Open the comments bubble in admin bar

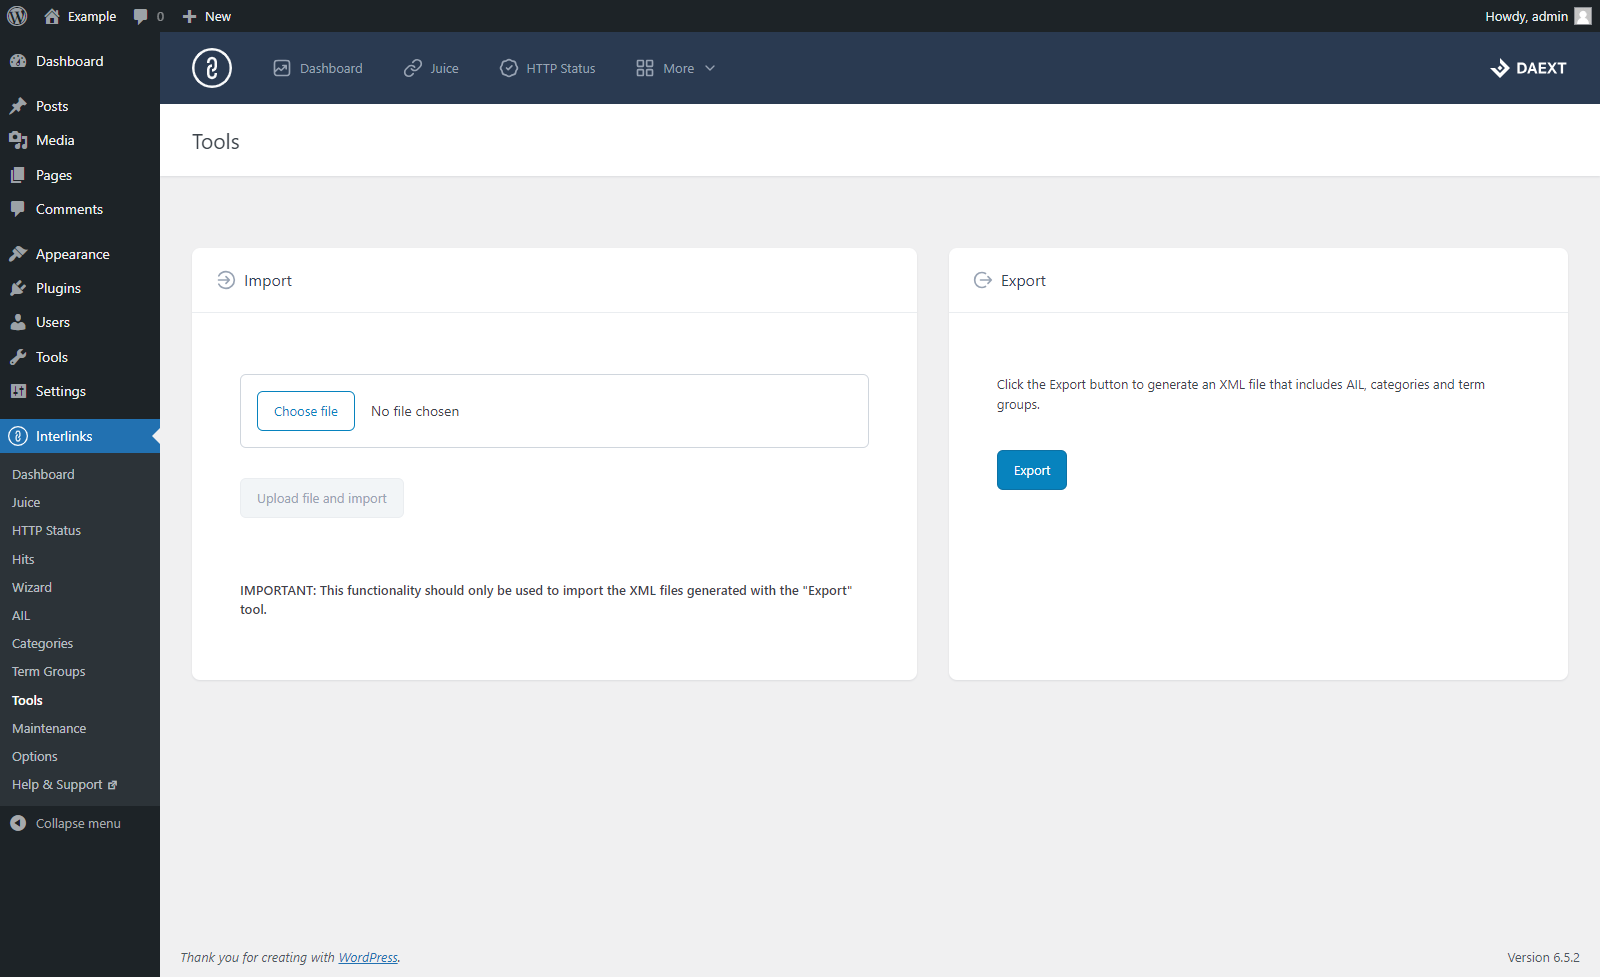click(148, 16)
